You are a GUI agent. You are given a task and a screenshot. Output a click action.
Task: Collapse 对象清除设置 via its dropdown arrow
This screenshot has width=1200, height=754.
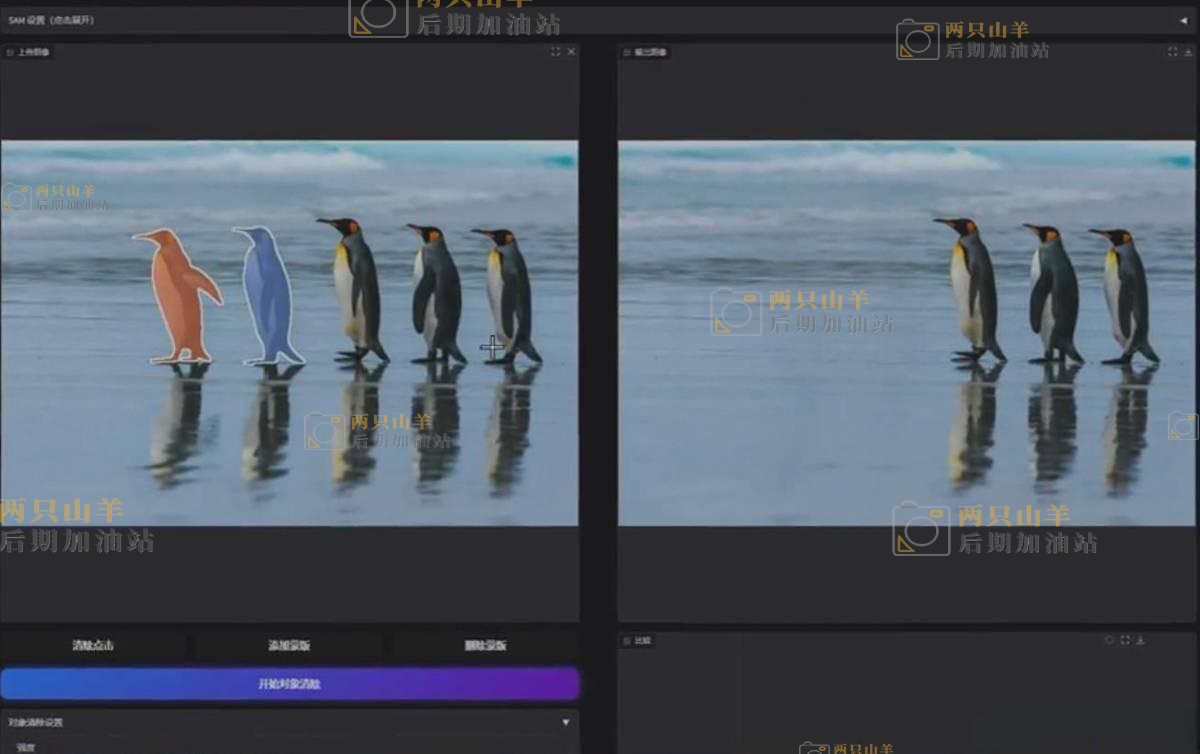pyautogui.click(x=565, y=722)
